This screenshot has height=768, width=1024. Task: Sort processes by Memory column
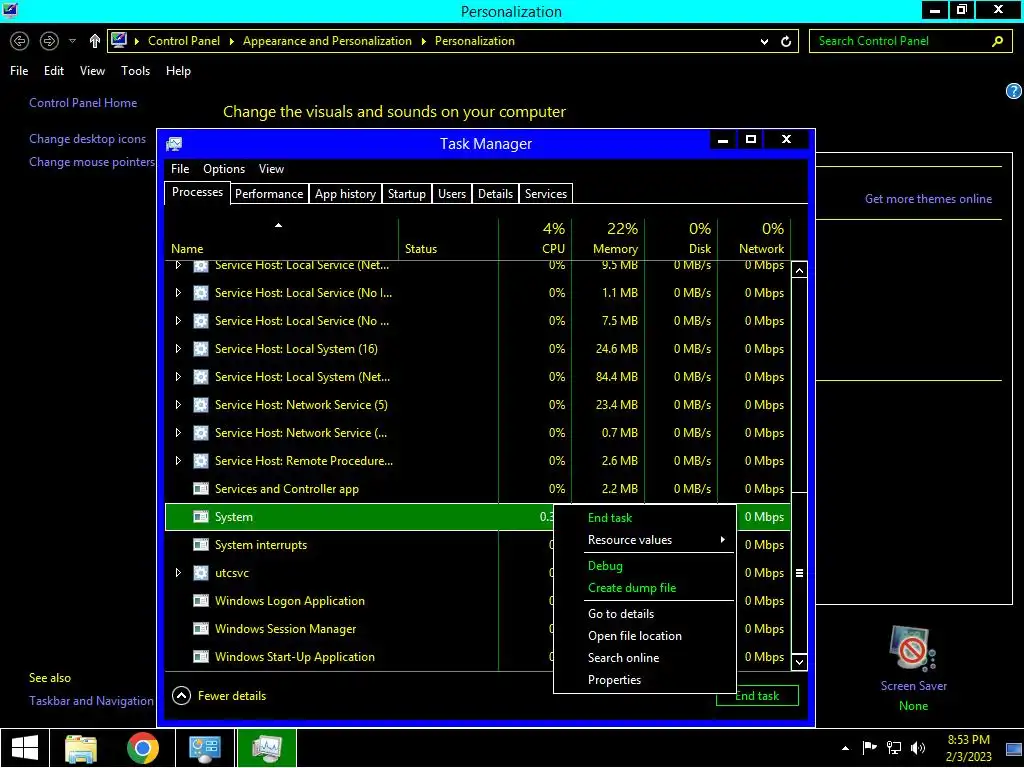pyautogui.click(x=609, y=238)
